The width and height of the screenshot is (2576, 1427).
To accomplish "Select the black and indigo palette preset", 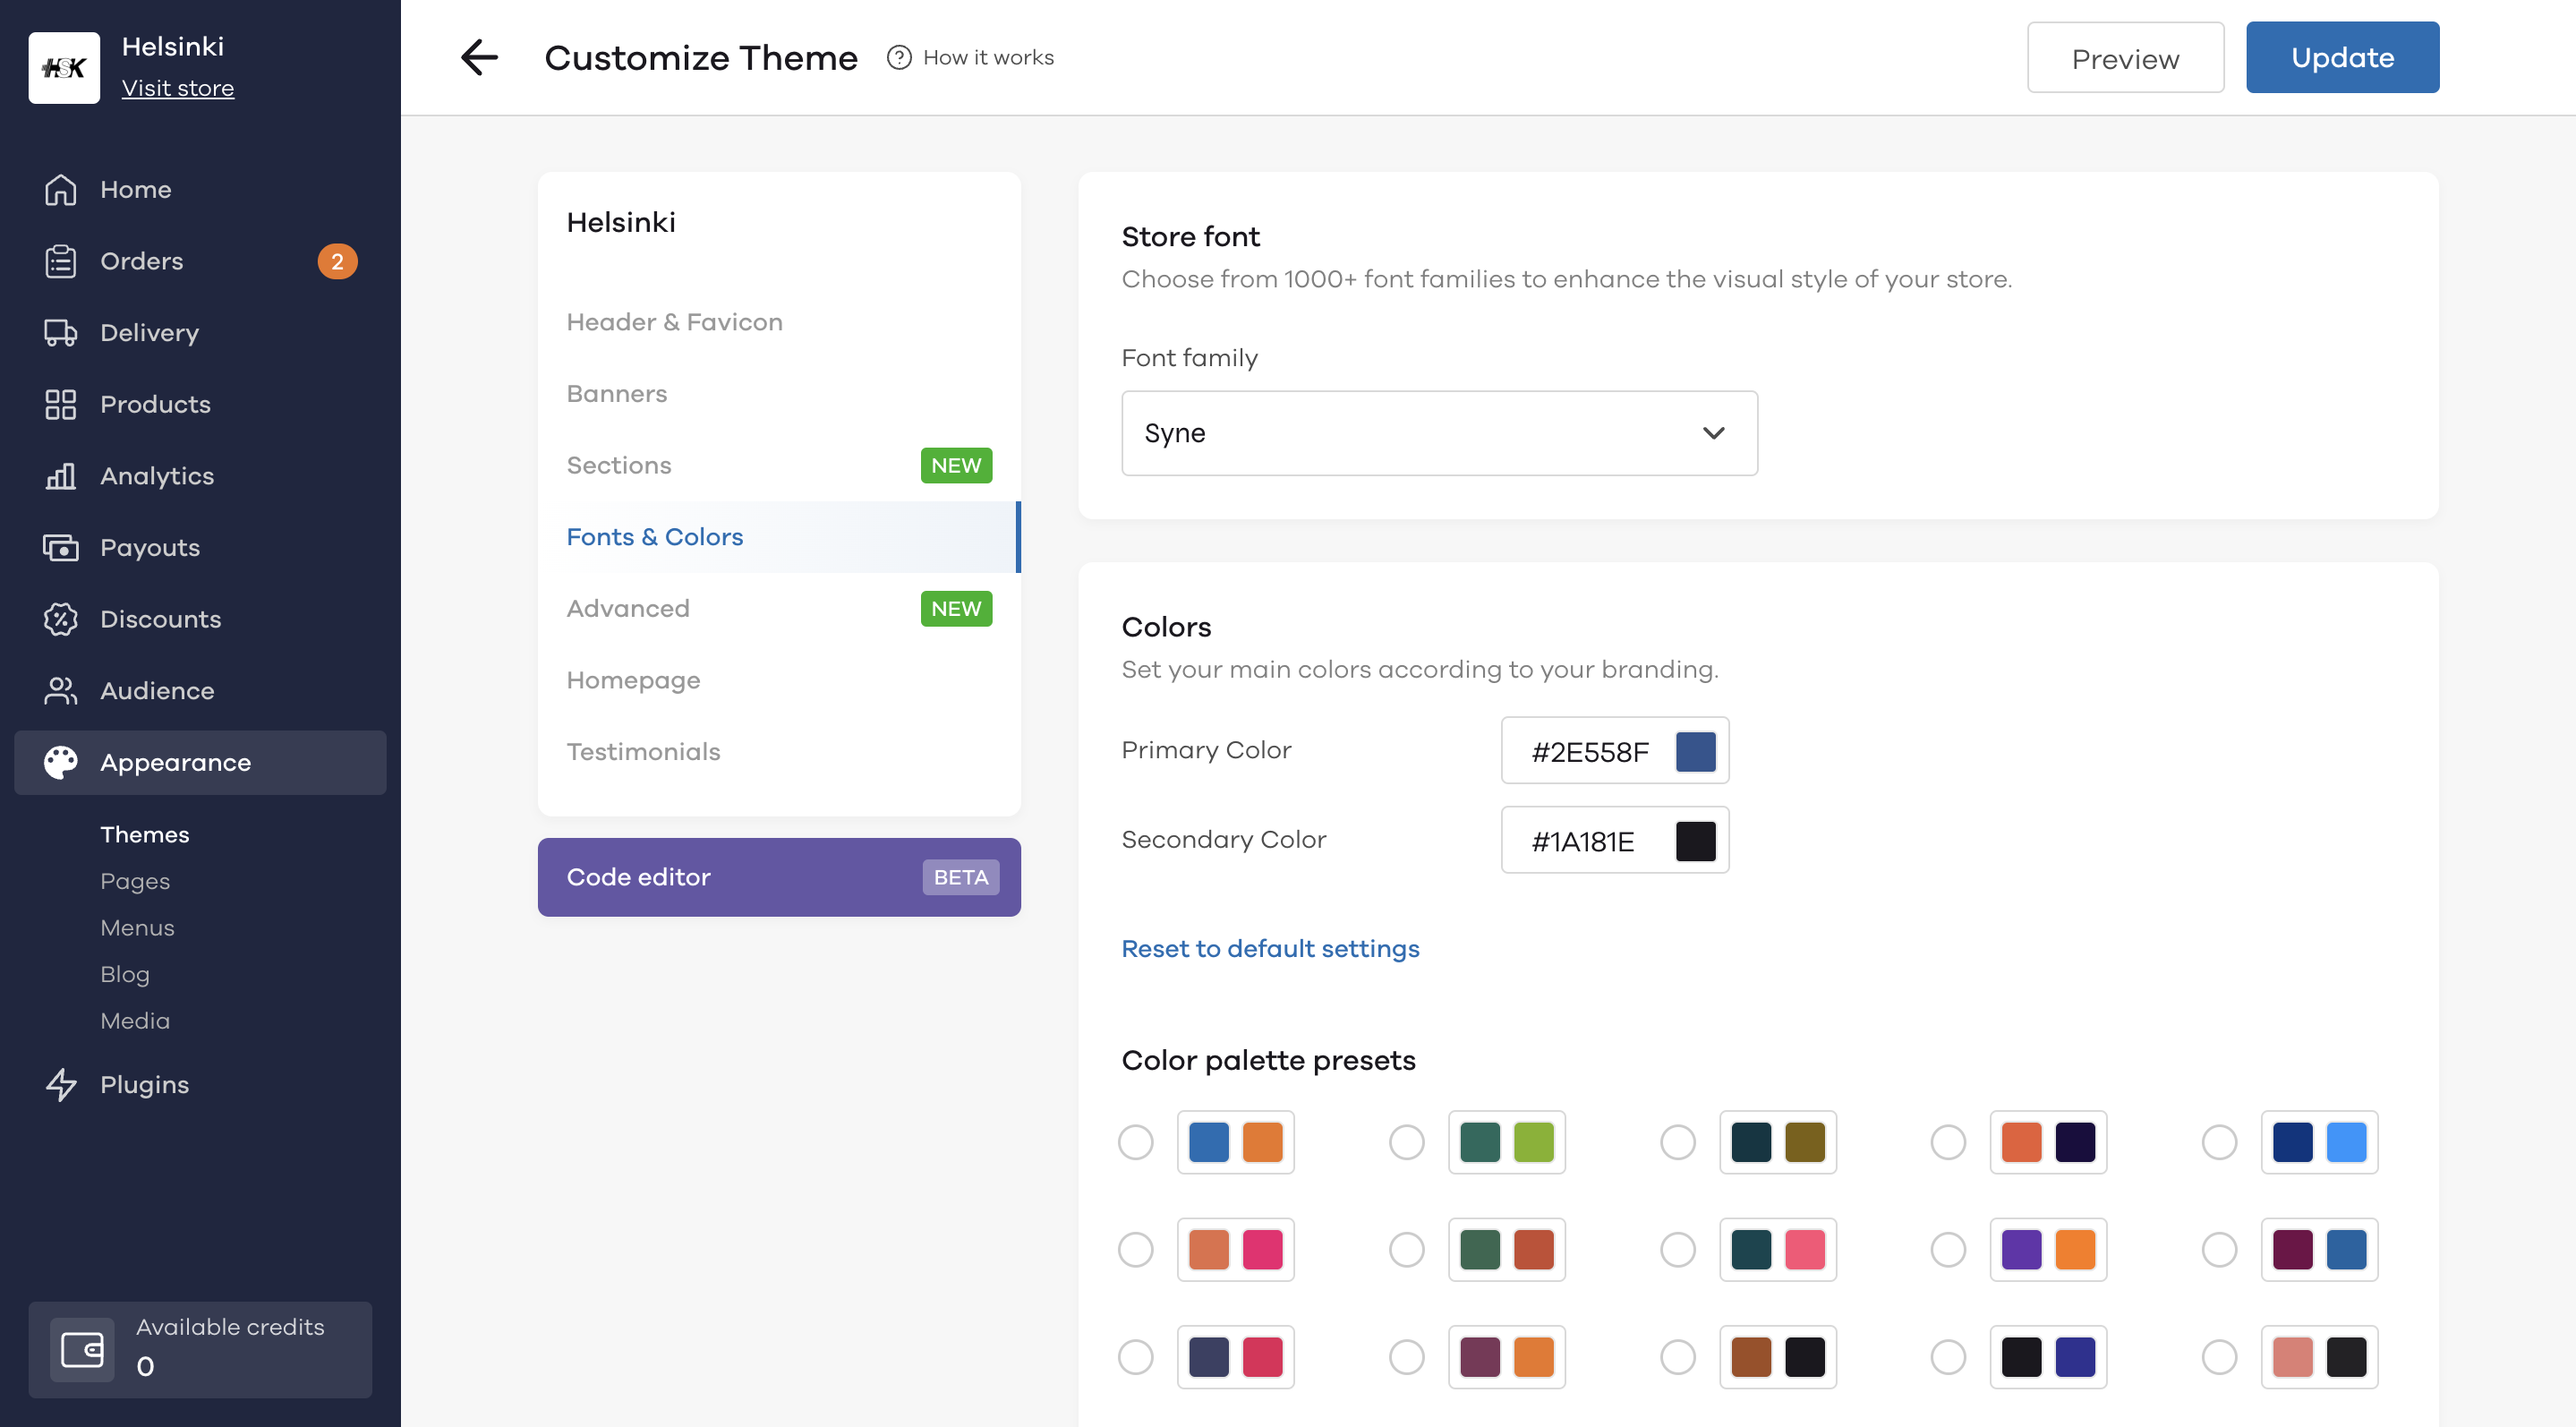I will point(1948,1357).
